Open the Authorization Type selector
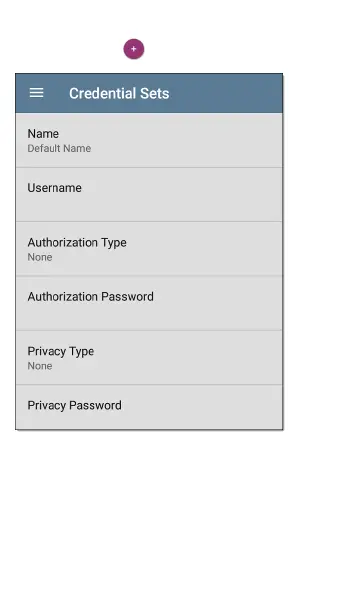 (x=149, y=249)
